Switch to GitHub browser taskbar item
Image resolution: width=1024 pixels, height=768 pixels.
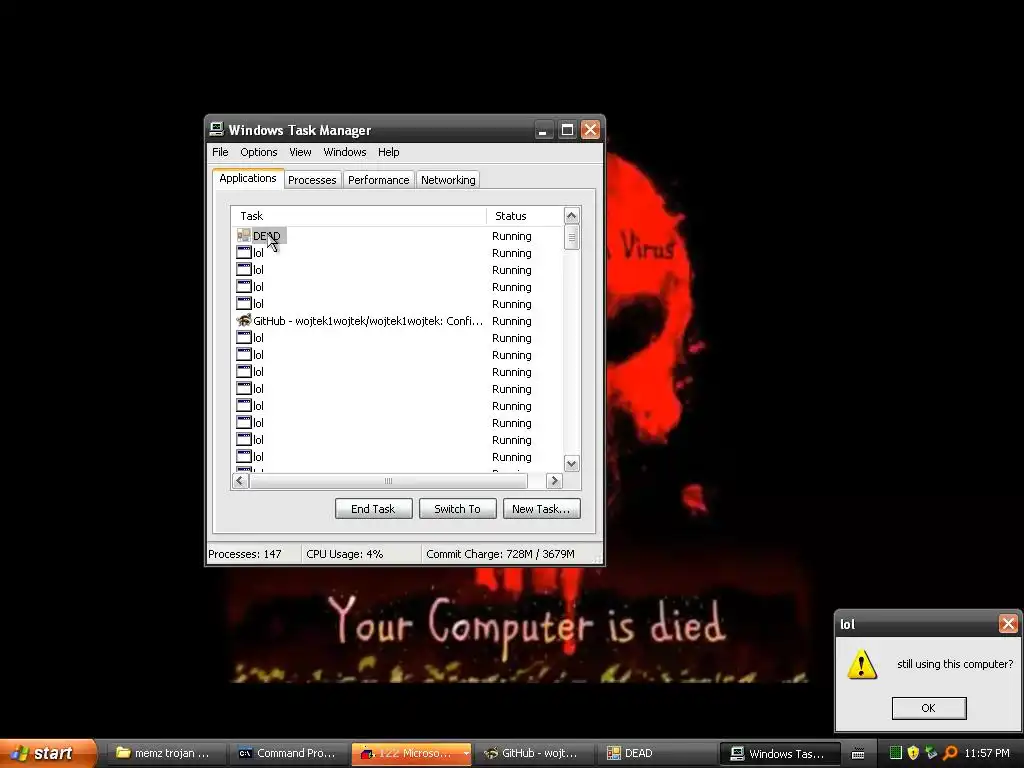point(533,753)
